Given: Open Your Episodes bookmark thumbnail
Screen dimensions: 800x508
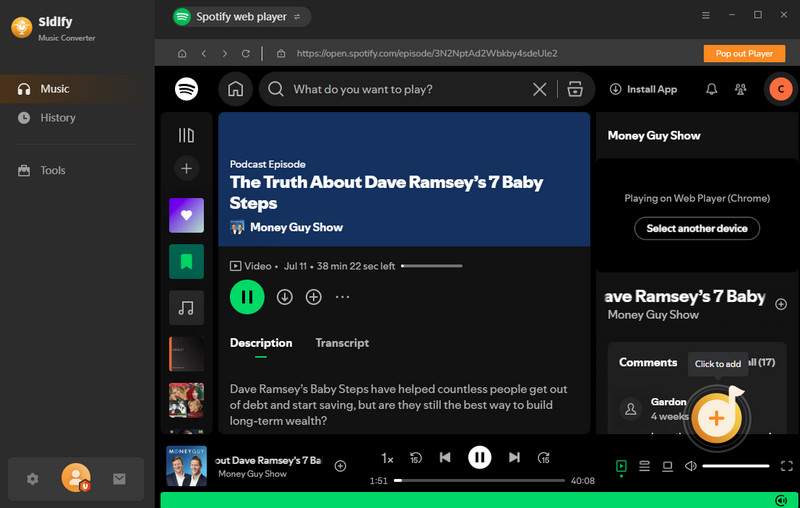Looking at the screenshot, I should (x=186, y=262).
